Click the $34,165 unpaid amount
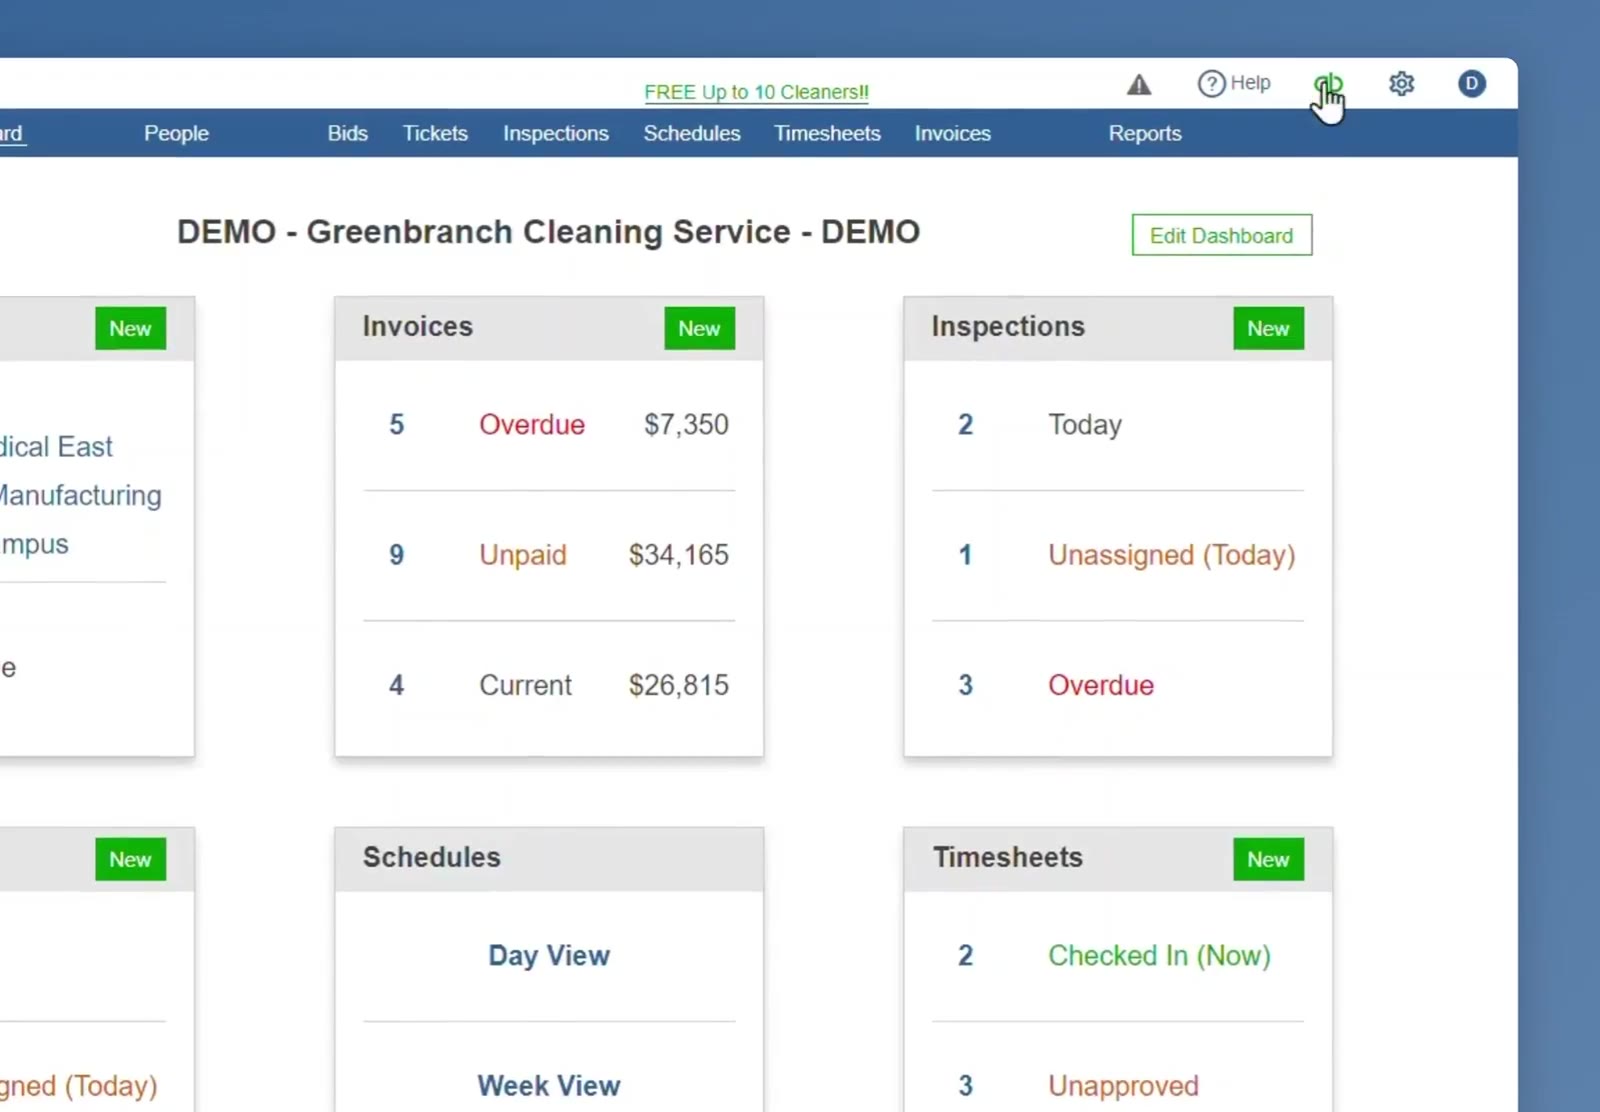Viewport: 1600px width, 1112px height. [x=678, y=555]
